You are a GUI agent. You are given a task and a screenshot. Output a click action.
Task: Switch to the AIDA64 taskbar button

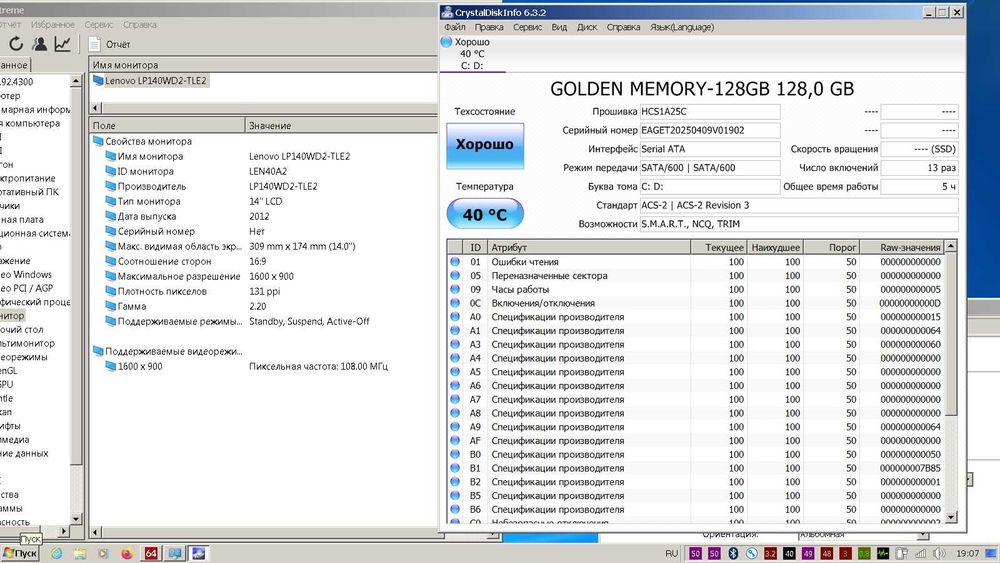151,553
